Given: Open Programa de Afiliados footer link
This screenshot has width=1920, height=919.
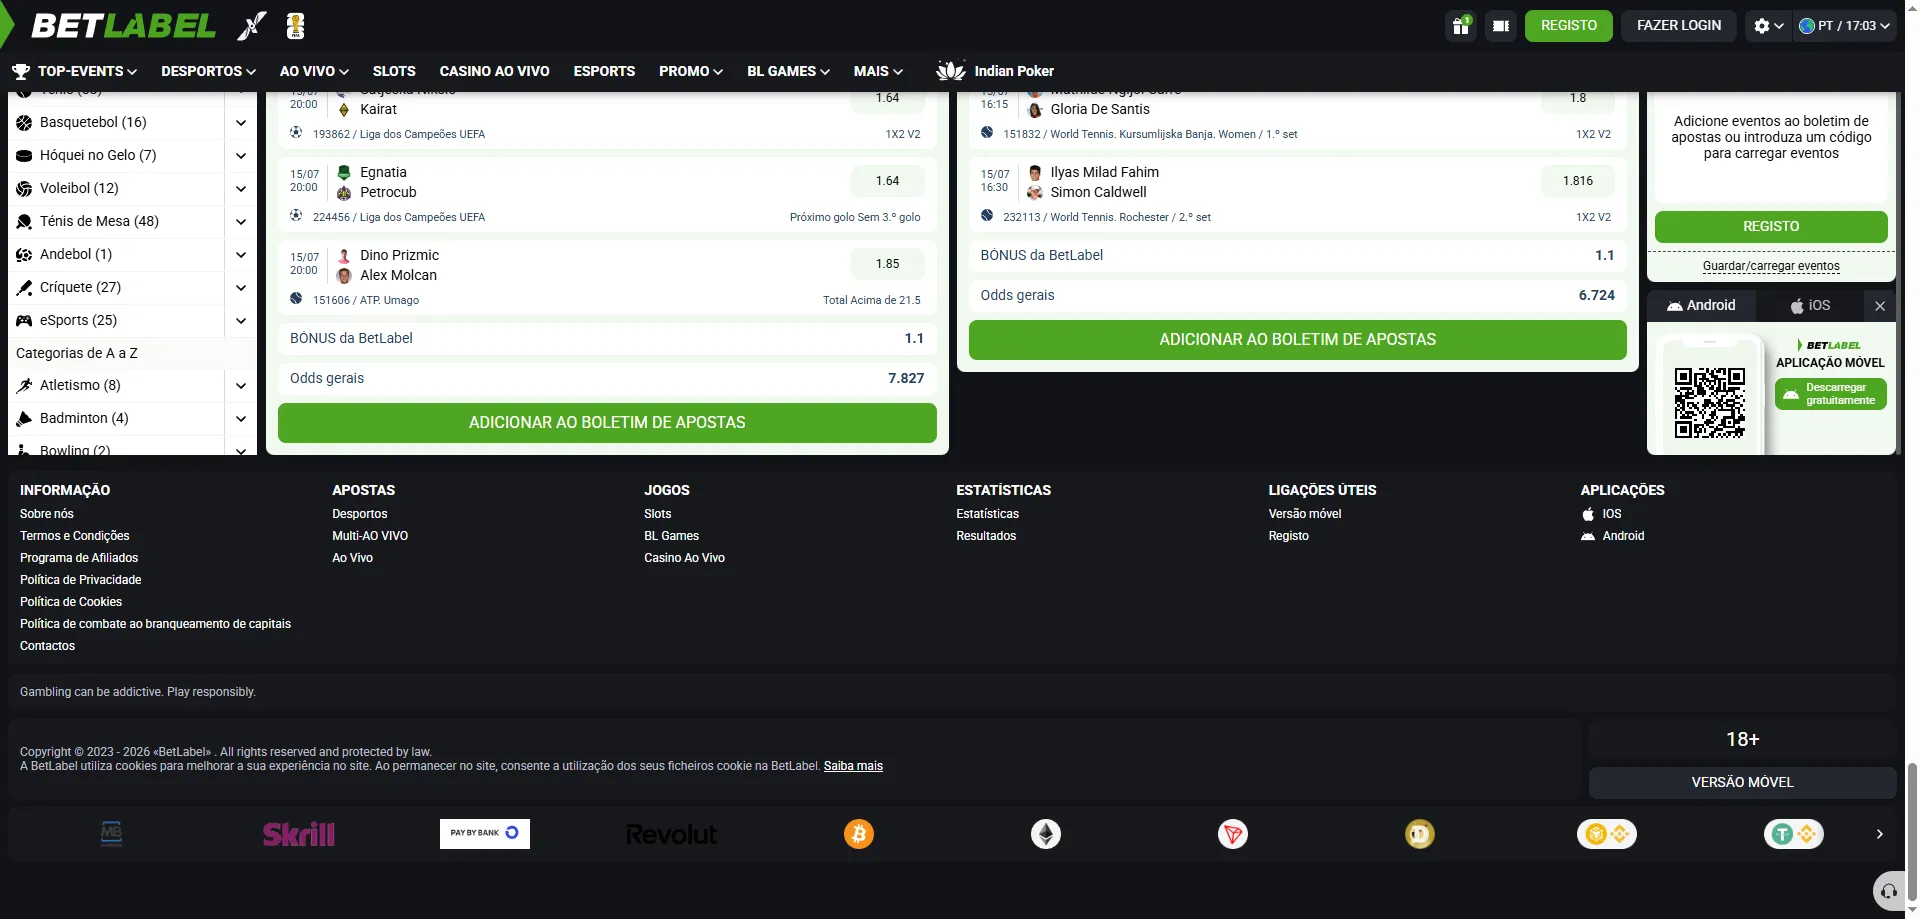Looking at the screenshot, I should point(79,558).
